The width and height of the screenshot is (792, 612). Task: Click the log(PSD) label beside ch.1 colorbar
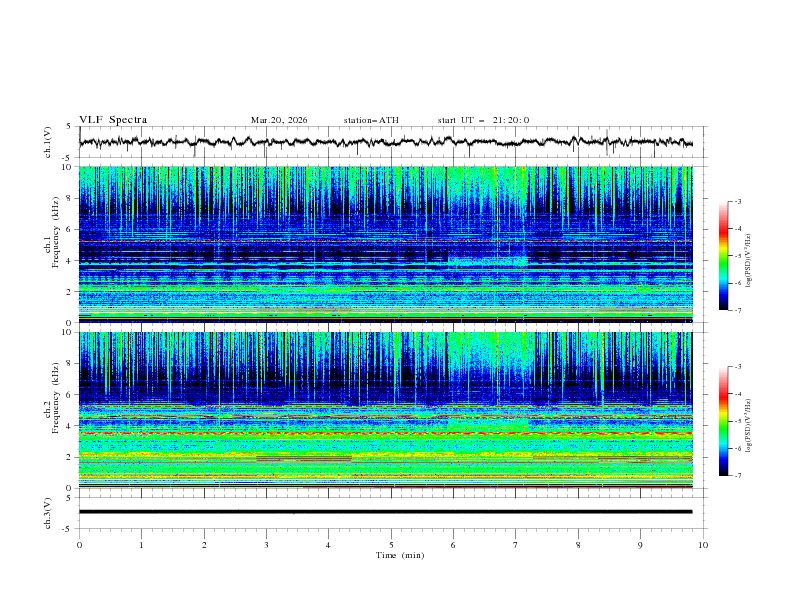tap(749, 261)
